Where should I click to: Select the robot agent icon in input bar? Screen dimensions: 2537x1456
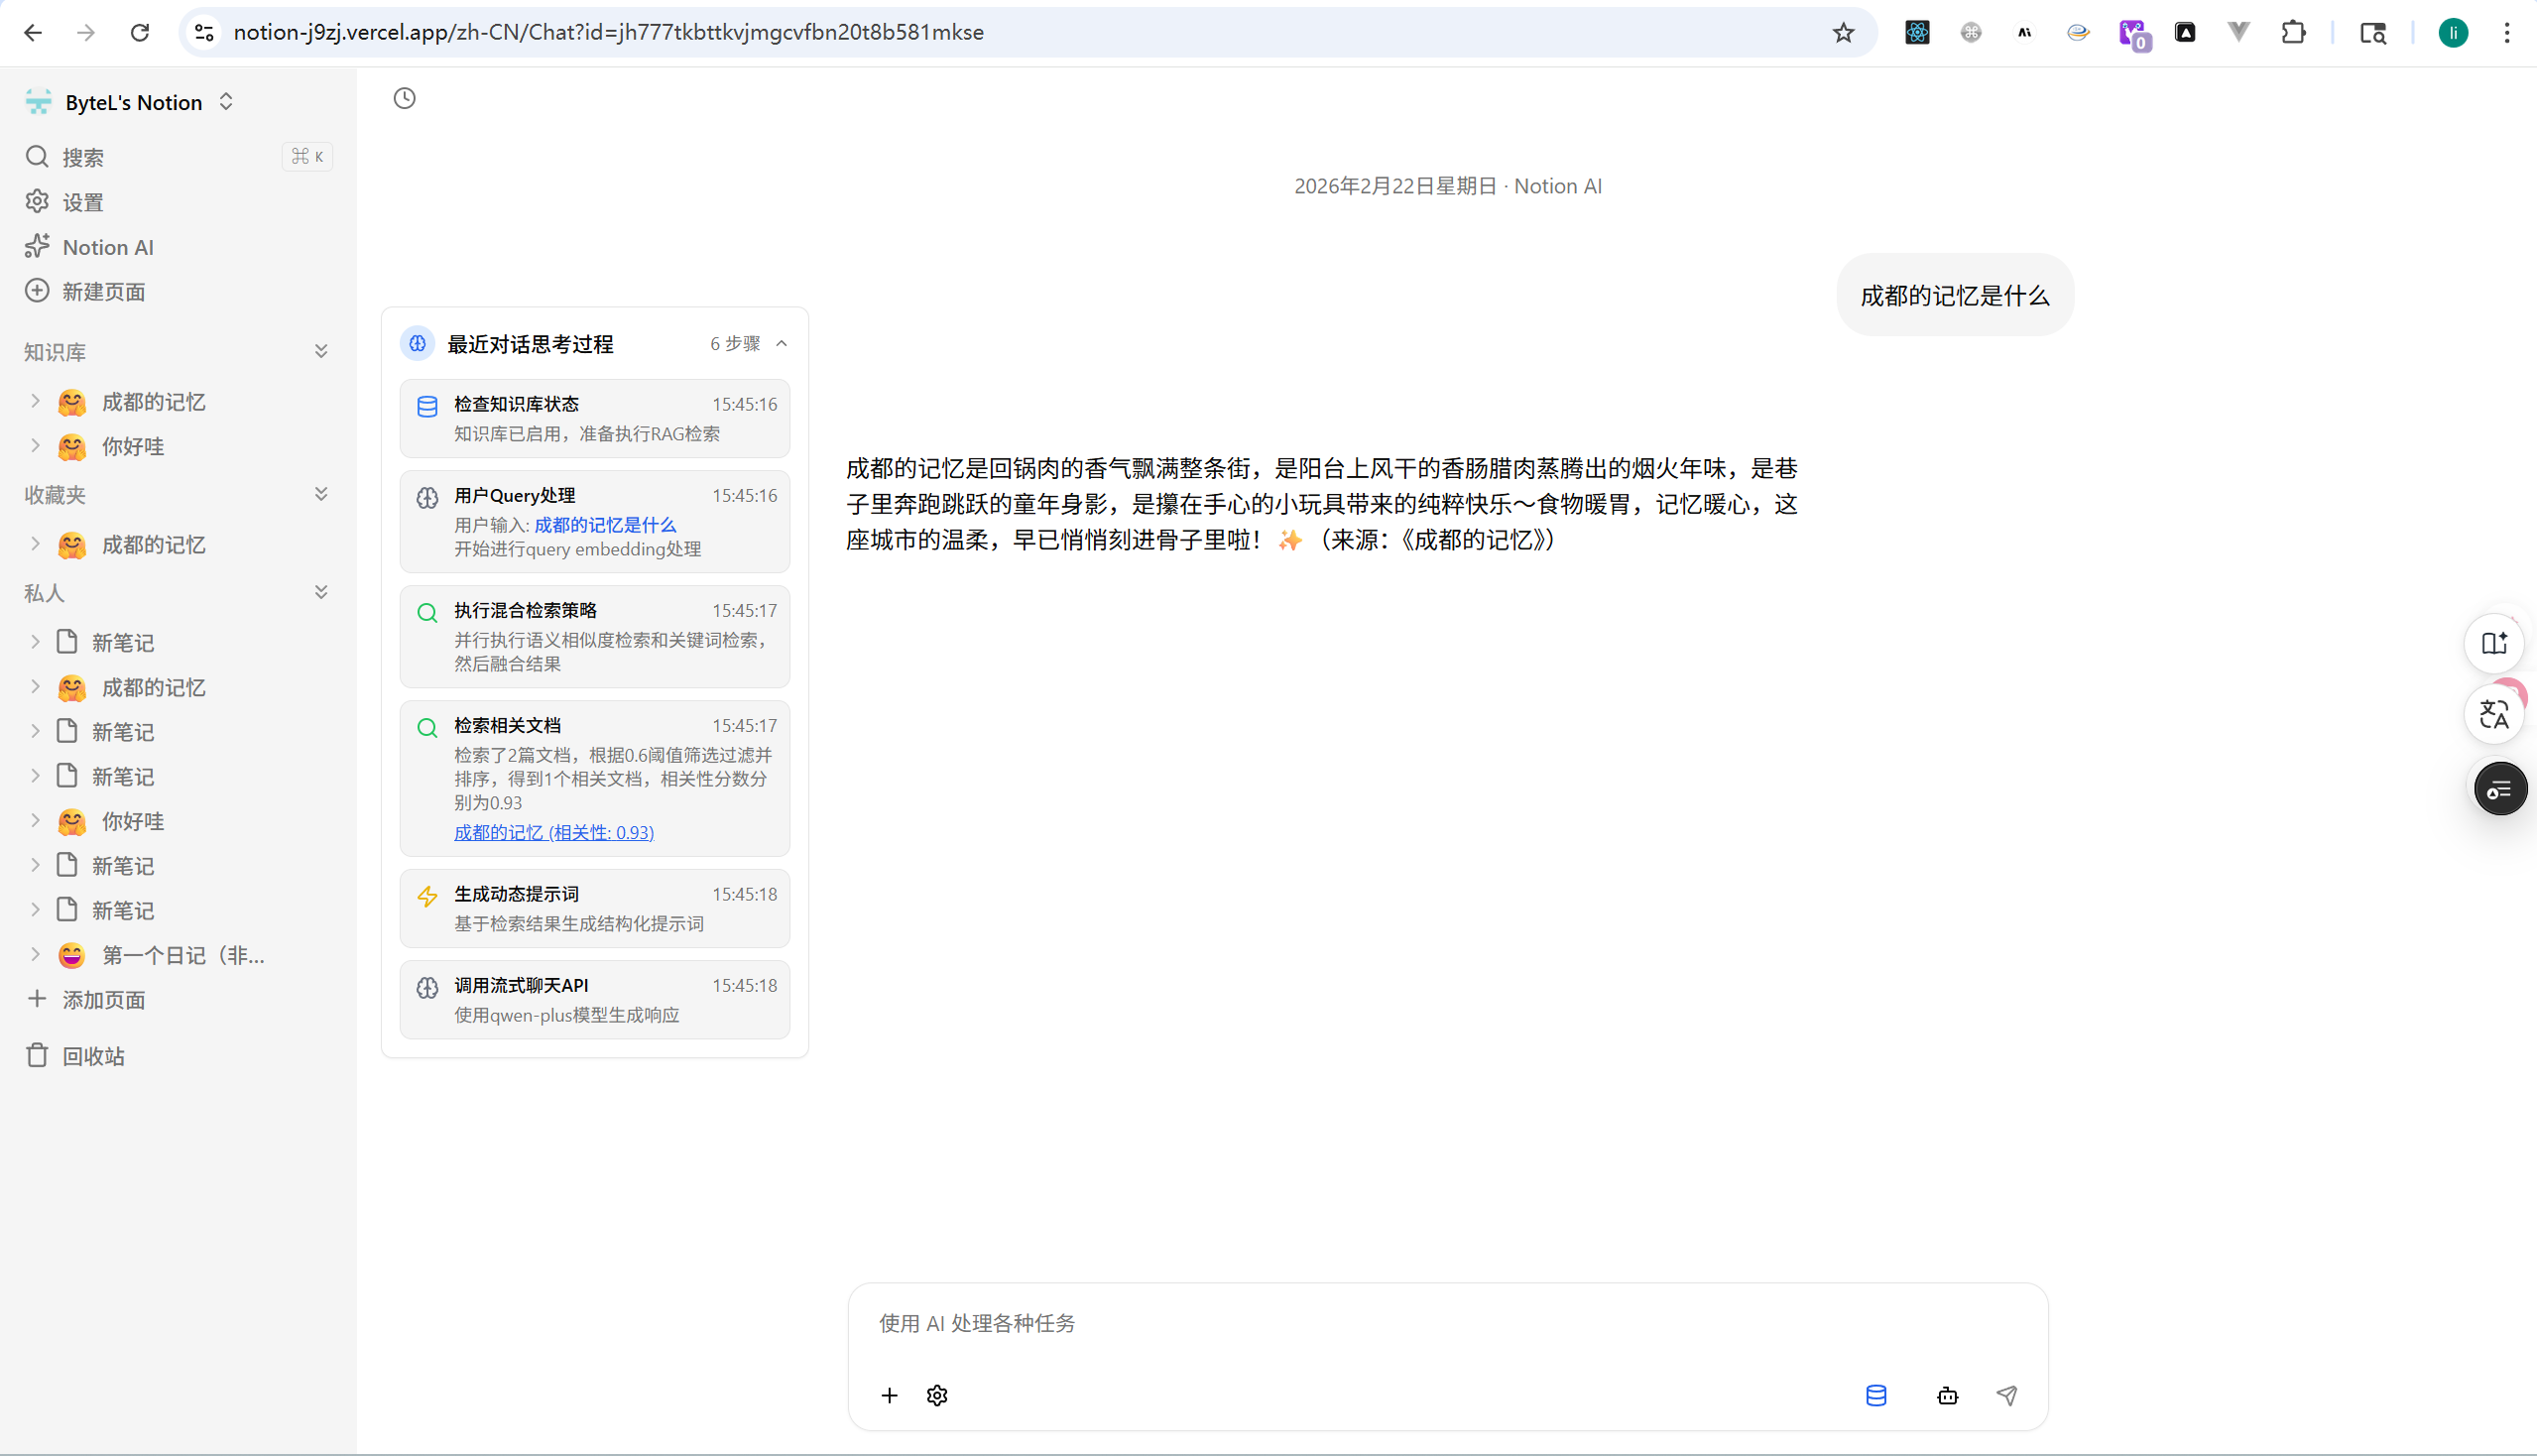pos(1947,1395)
